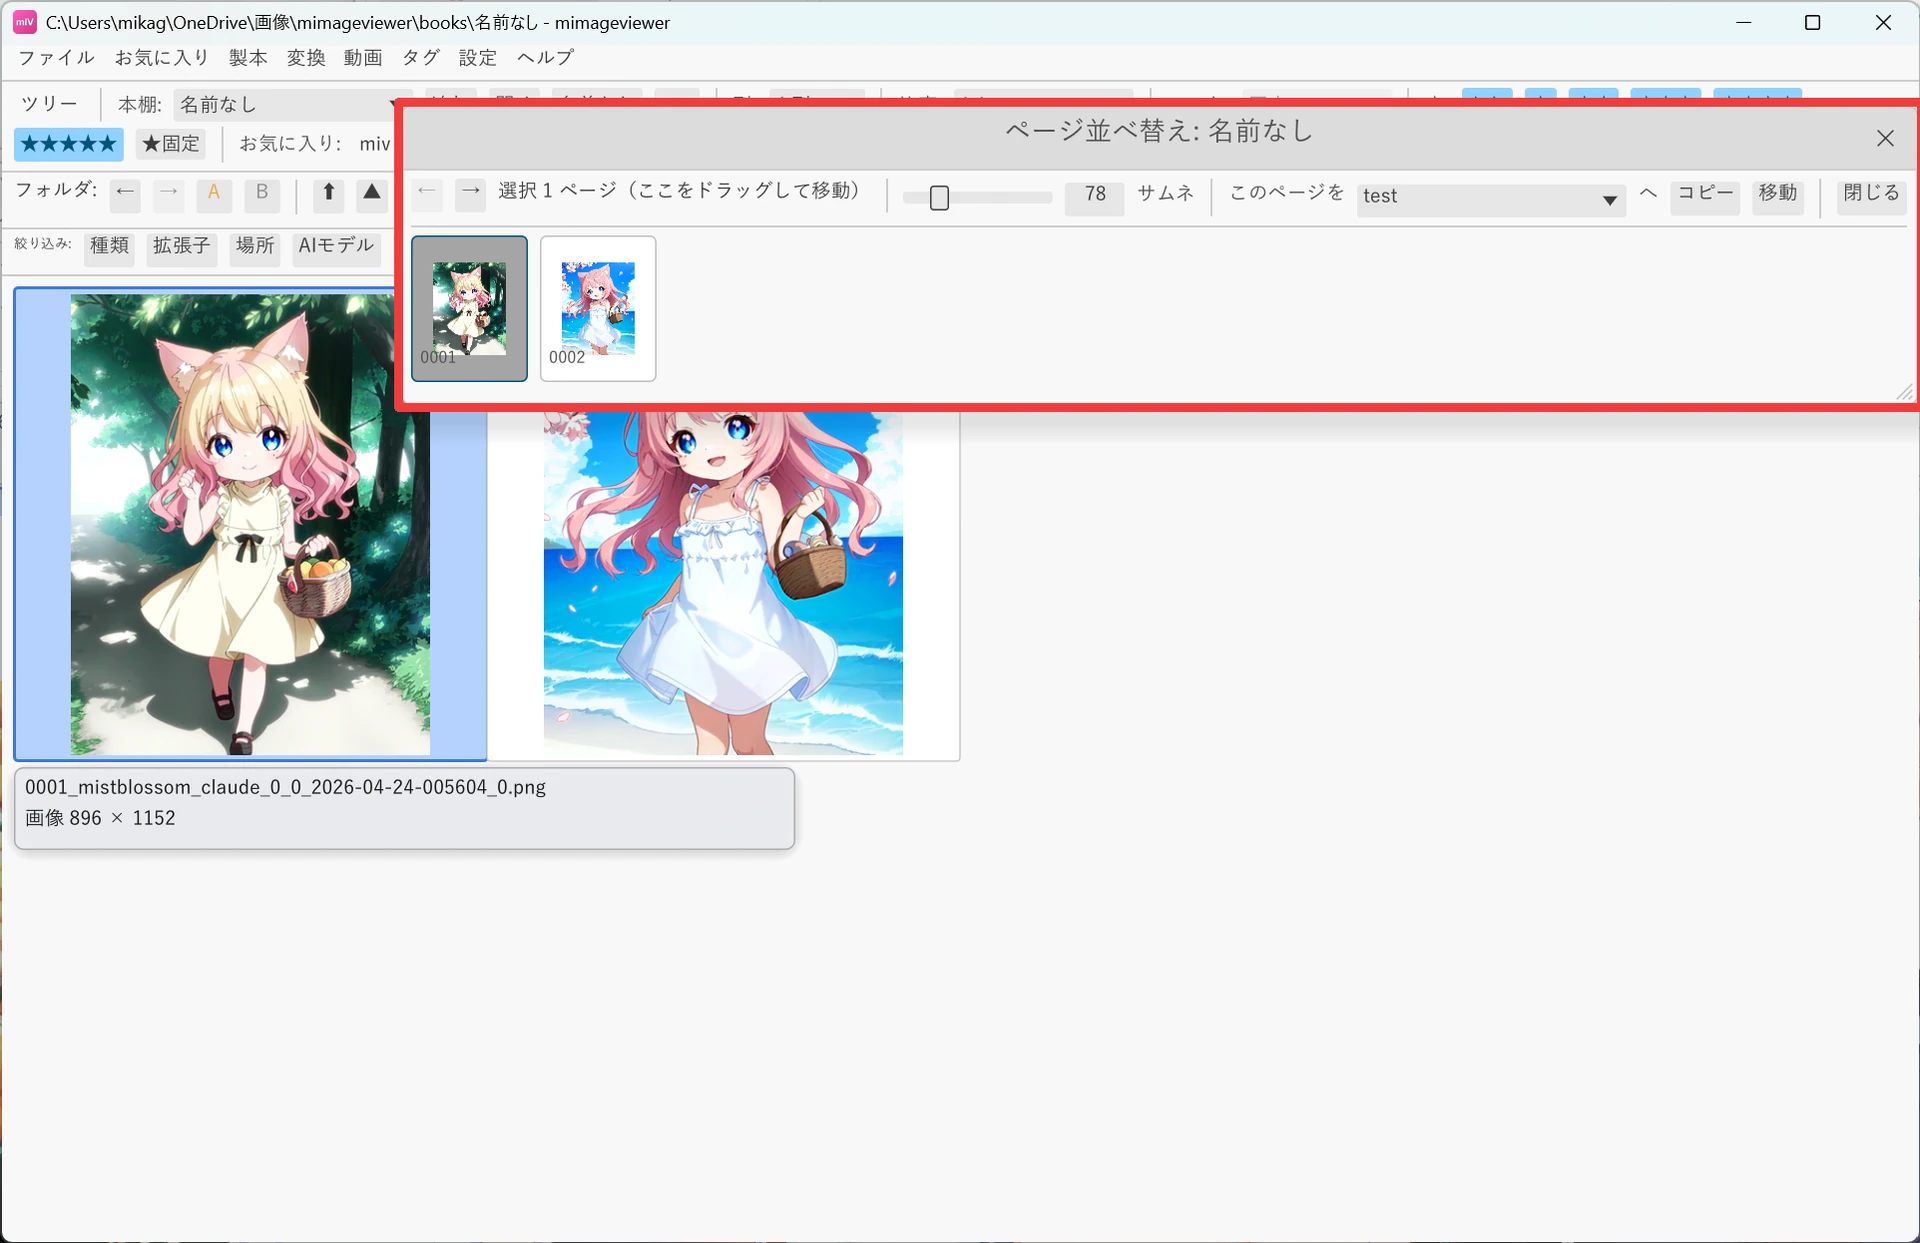This screenshot has height=1243, width=1920.
Task: Close the ページ並べ替え panel with X
Action: [x=1885, y=138]
